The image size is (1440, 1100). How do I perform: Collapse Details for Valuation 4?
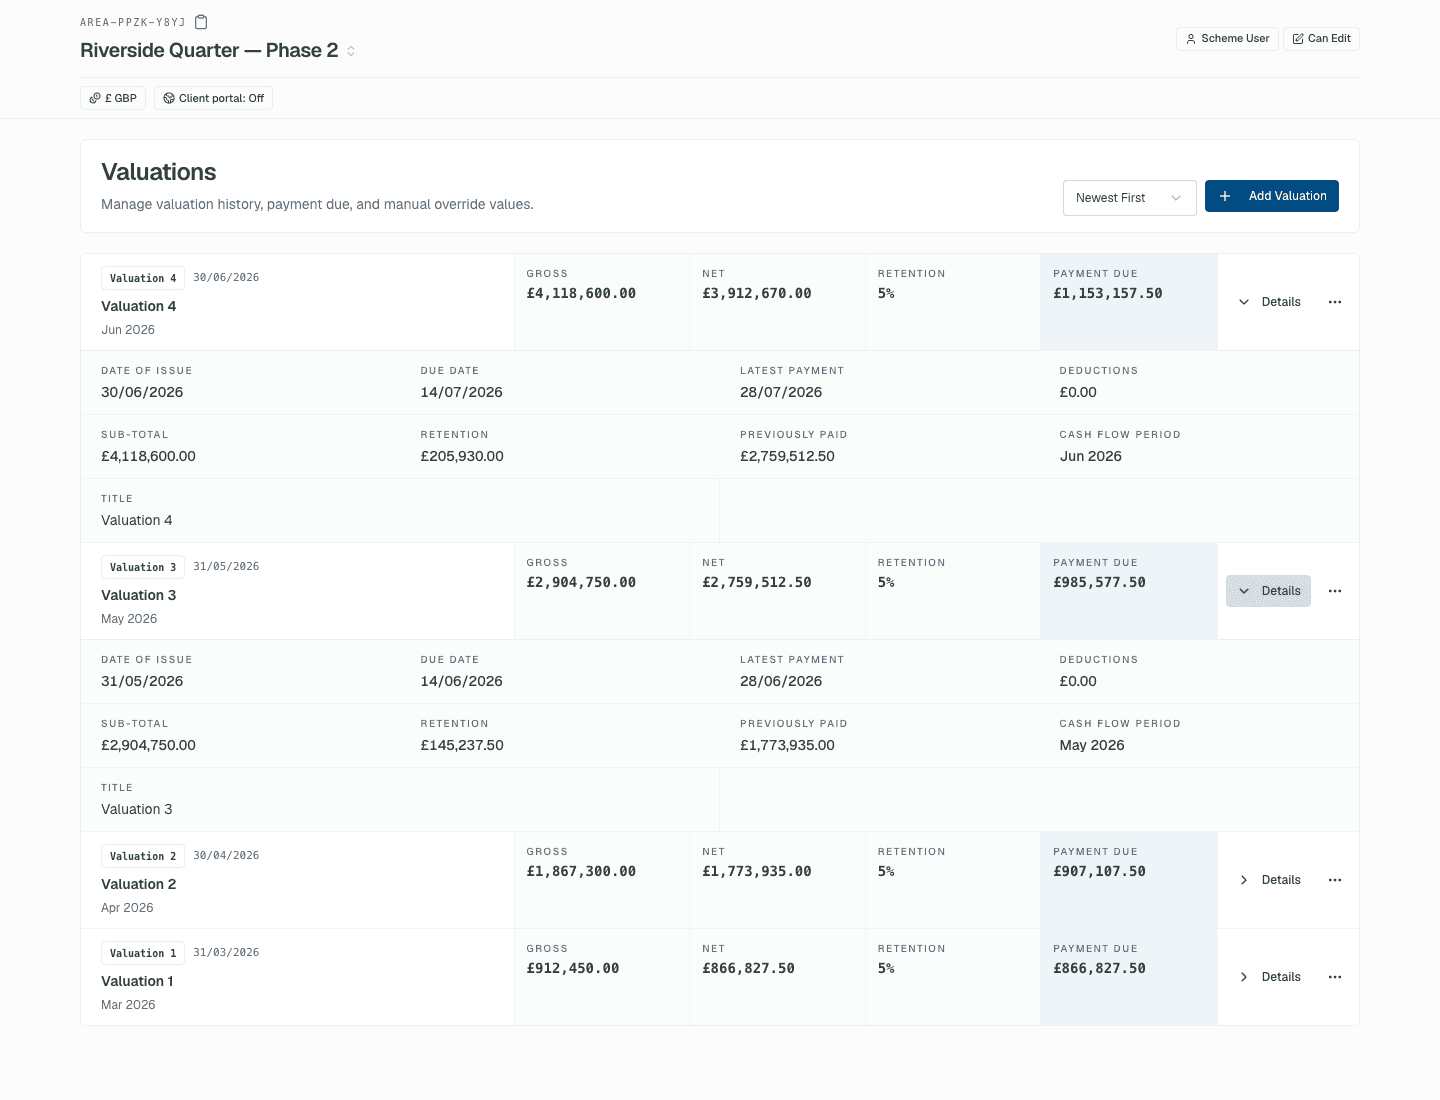tap(1268, 302)
